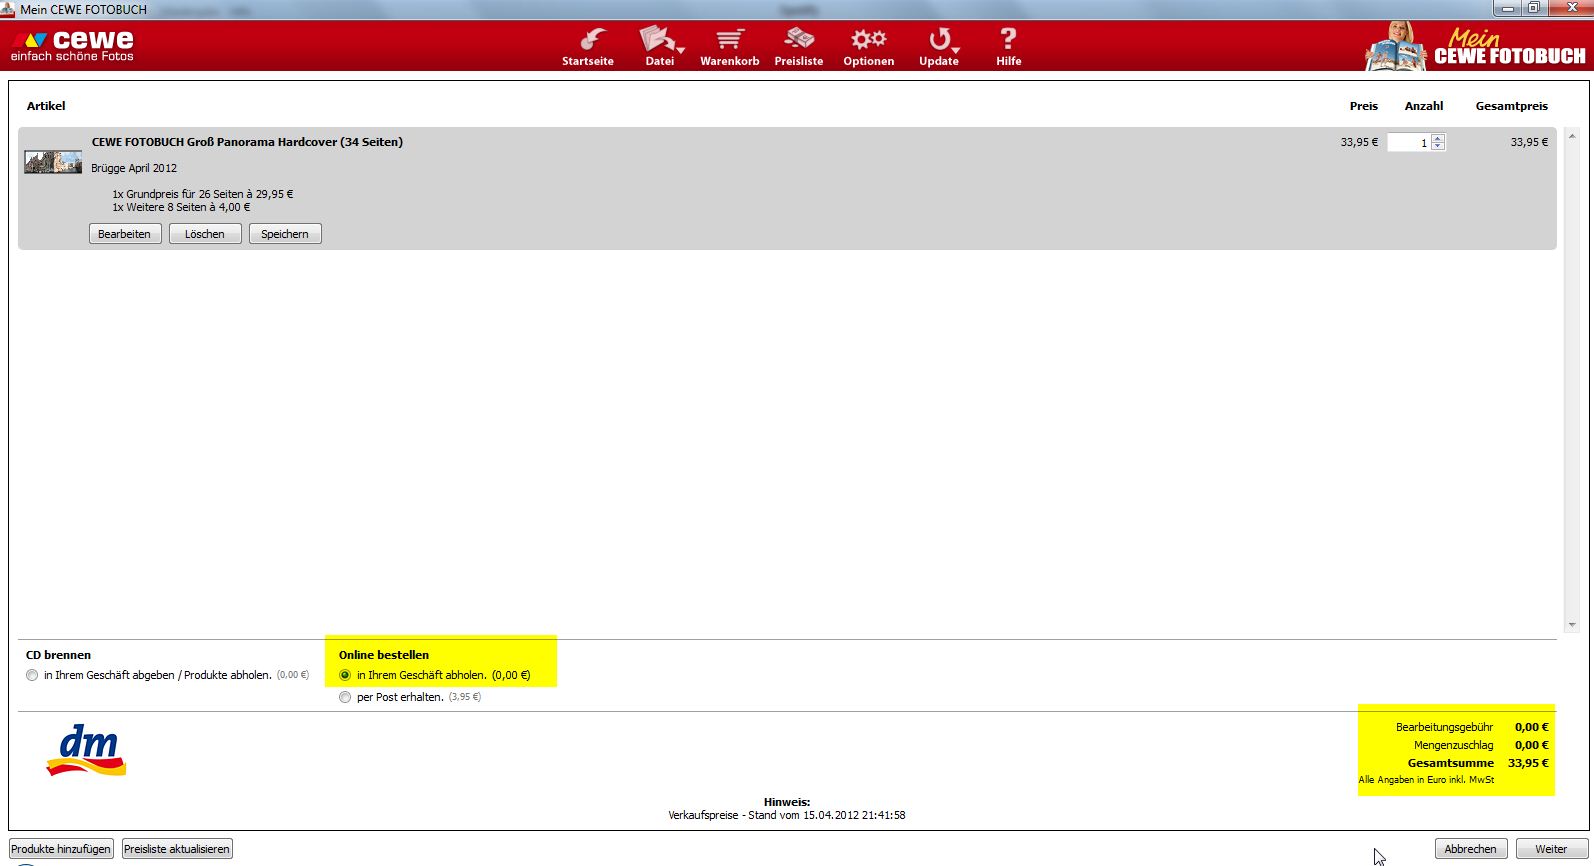Click the Verkaufspreise Stand date note
This screenshot has height=866, width=1594.
tap(787, 815)
